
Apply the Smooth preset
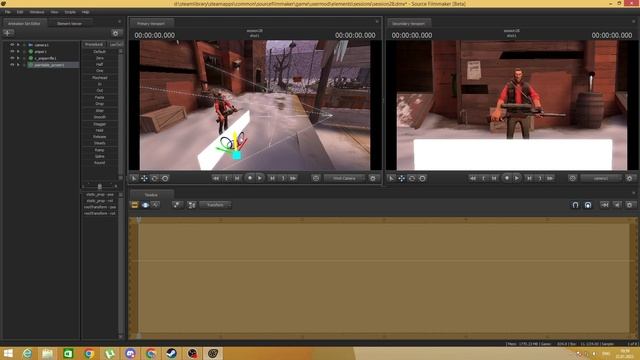click(x=100, y=117)
